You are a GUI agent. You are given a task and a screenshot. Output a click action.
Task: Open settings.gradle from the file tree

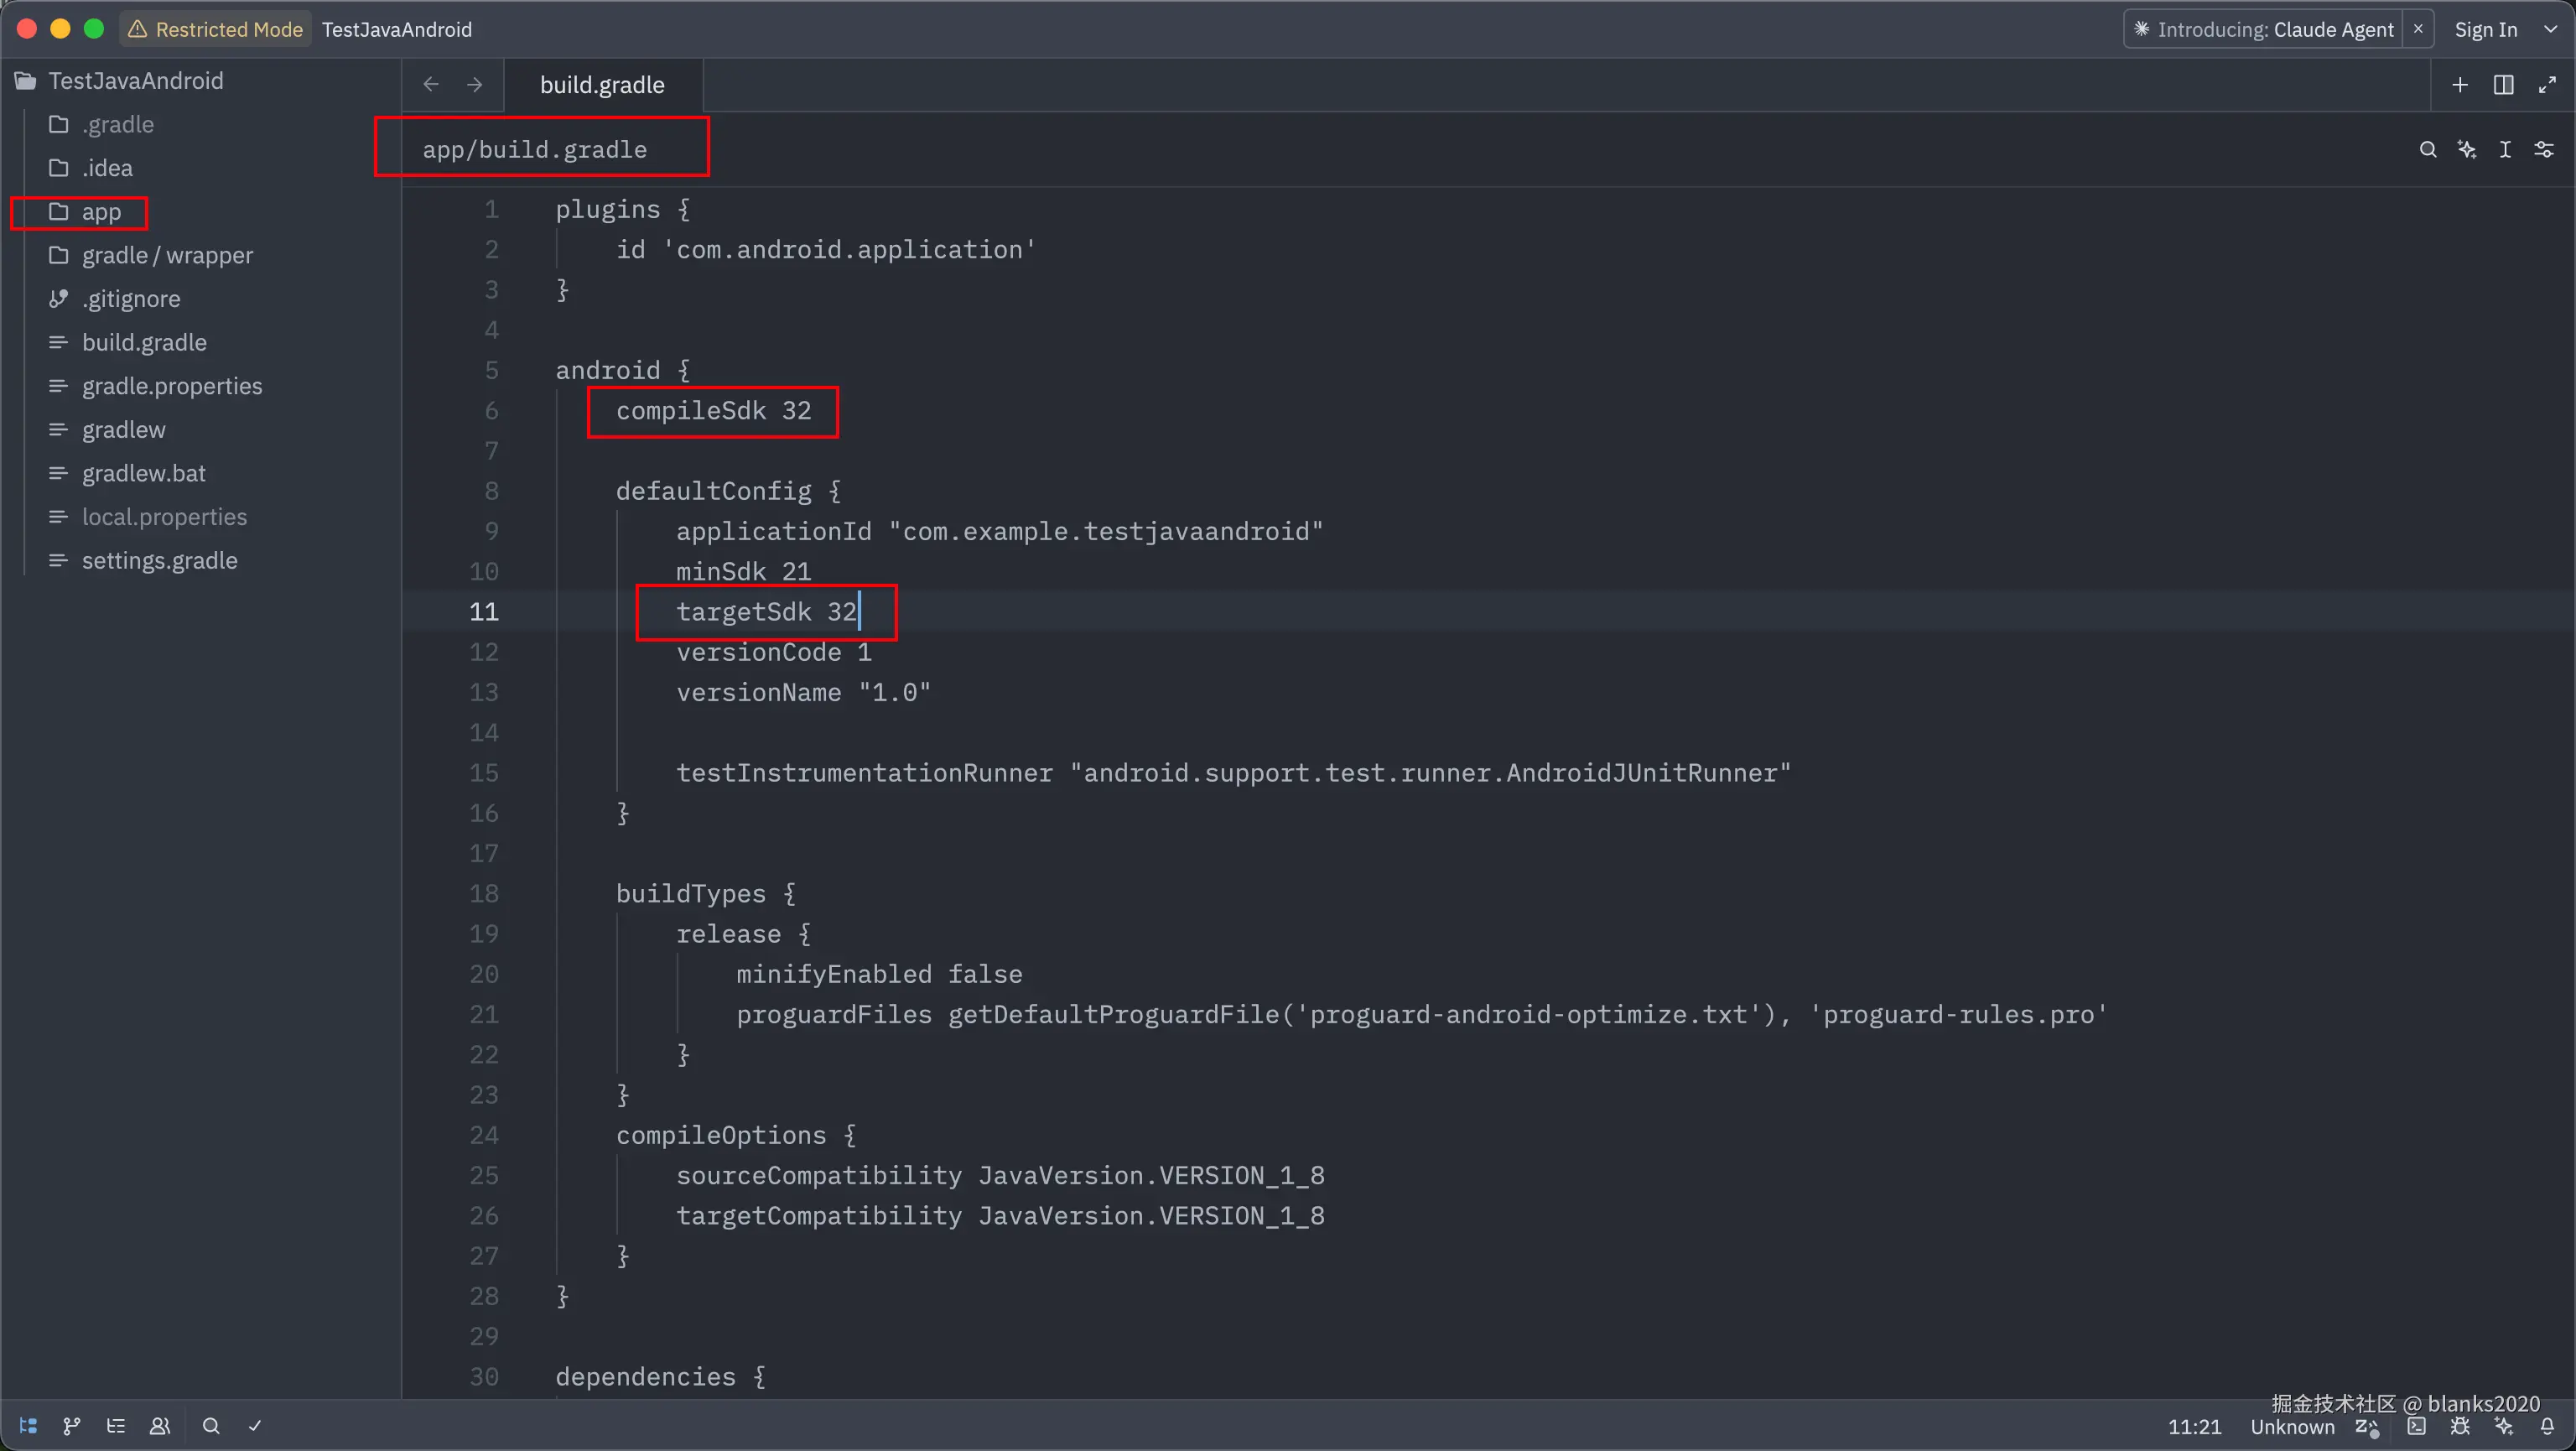coord(159,561)
